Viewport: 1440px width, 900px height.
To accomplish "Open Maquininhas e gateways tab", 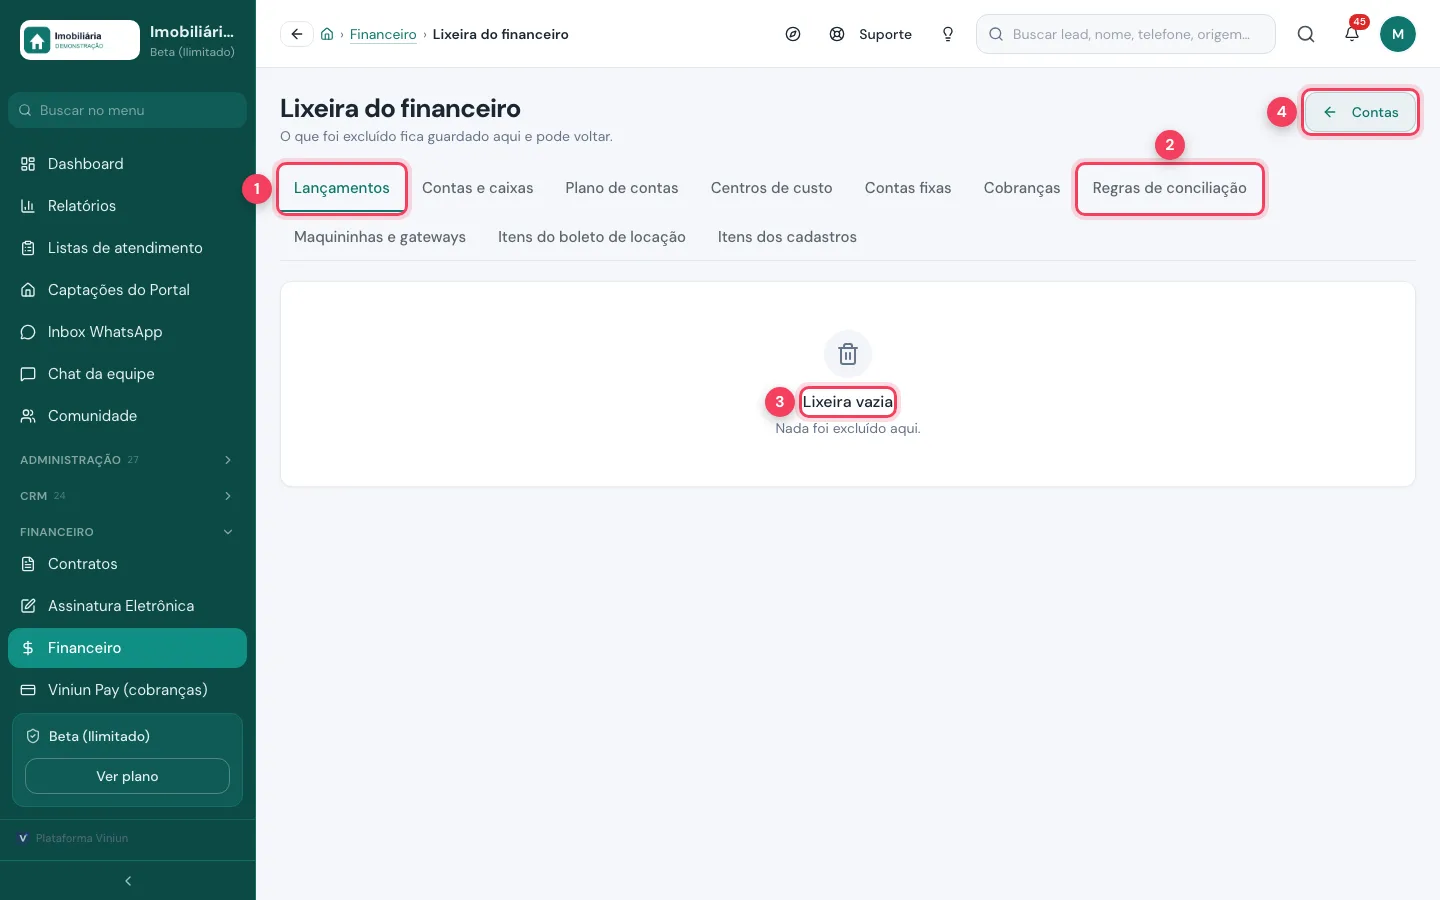I will pos(380,237).
